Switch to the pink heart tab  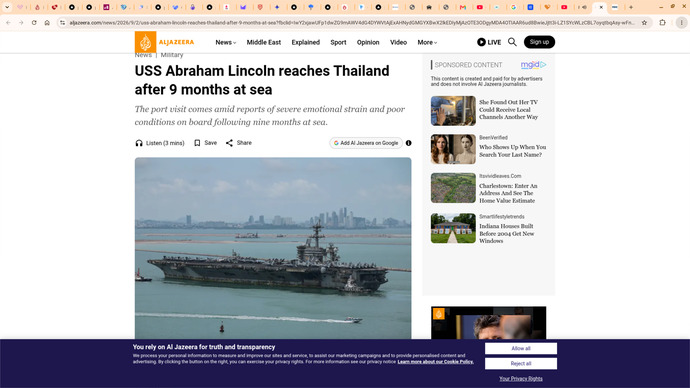(20, 7)
